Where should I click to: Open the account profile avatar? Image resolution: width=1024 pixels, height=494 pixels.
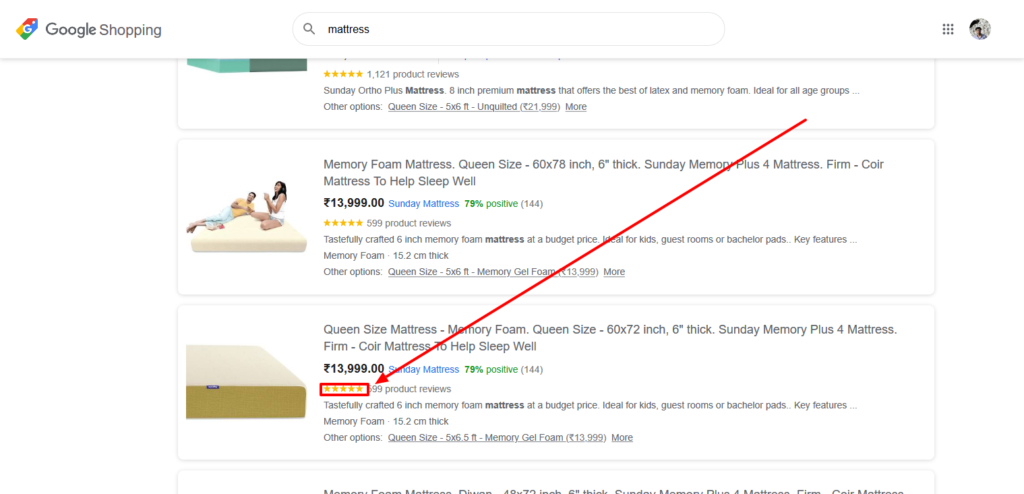(980, 29)
